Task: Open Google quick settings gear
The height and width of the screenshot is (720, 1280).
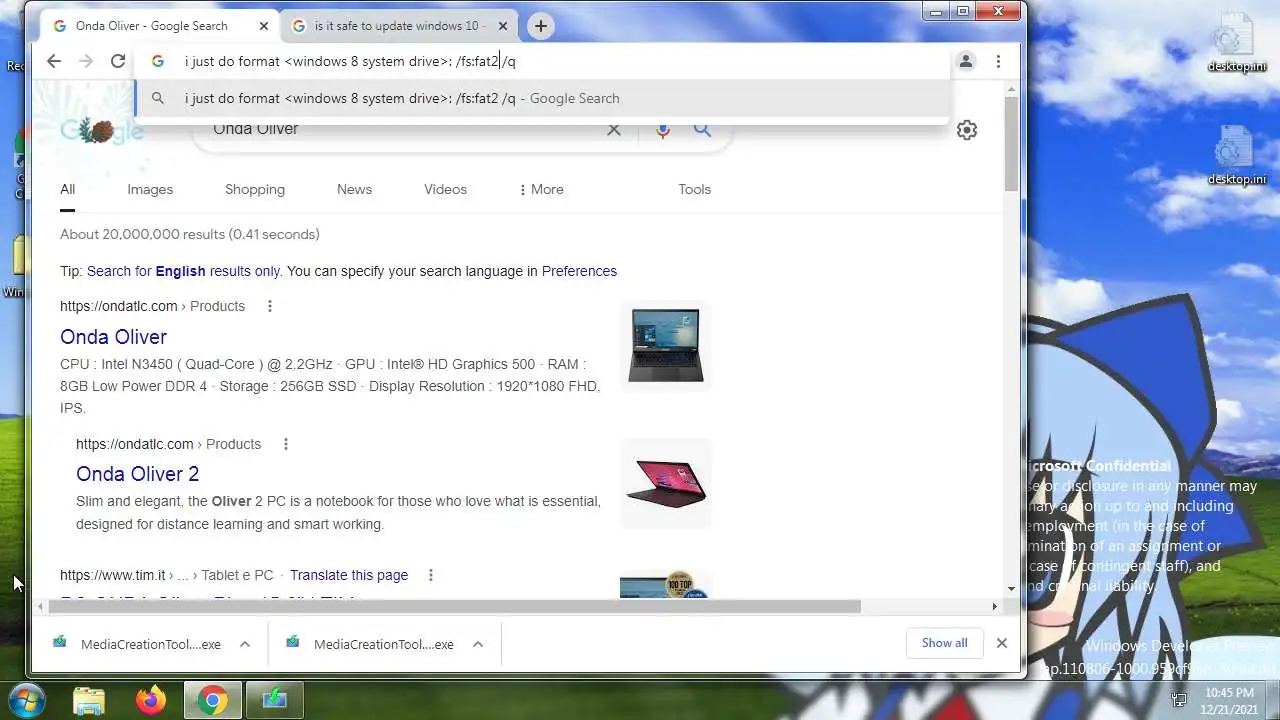Action: point(967,130)
